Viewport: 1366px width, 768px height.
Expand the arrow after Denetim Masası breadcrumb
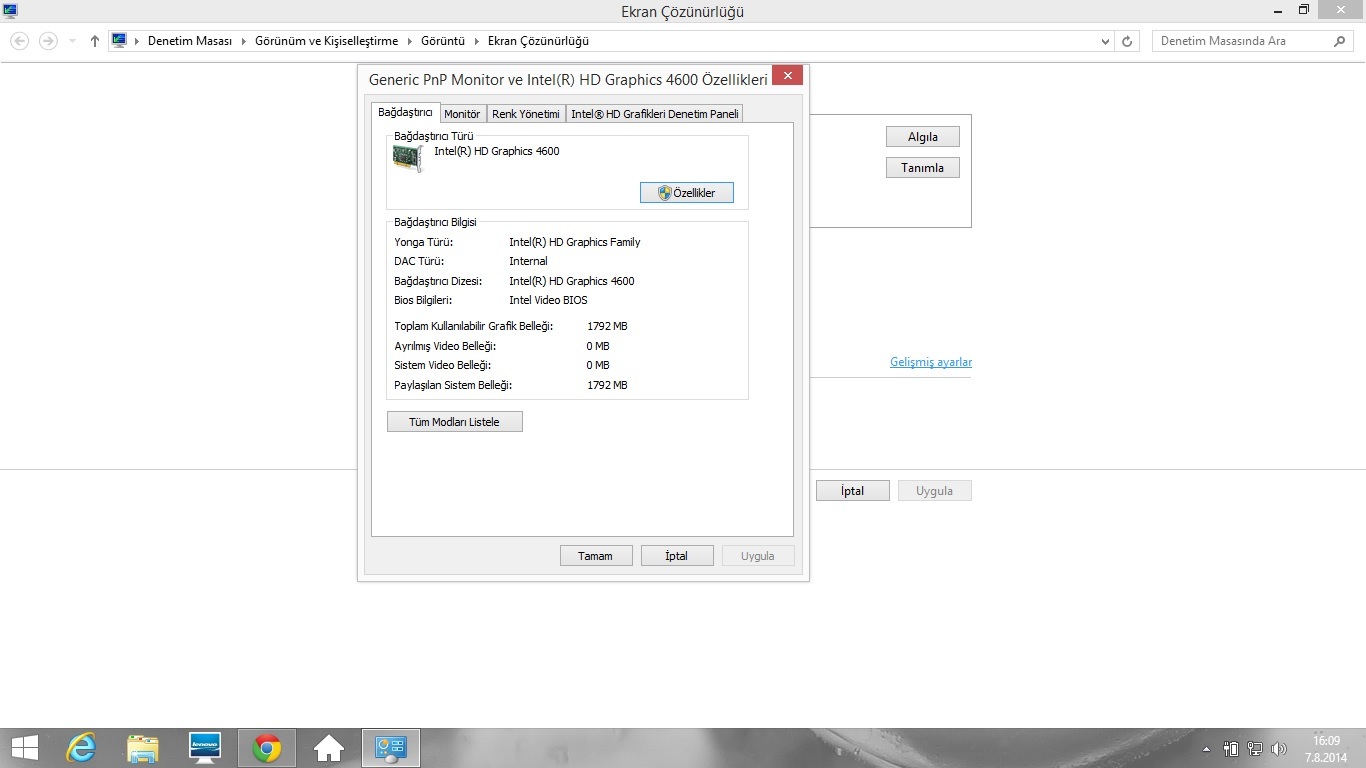[244, 41]
